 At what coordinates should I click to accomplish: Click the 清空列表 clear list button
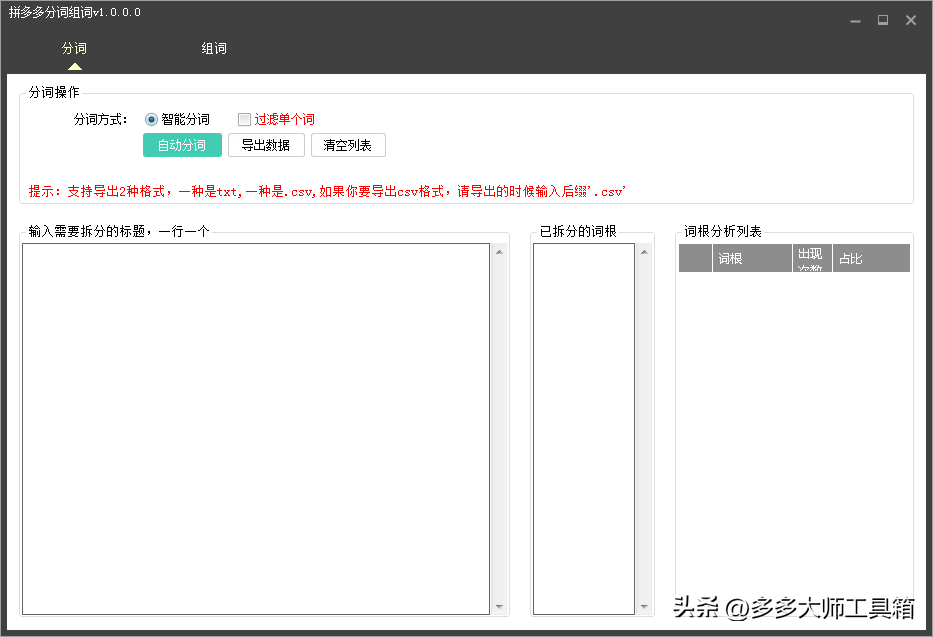[348, 144]
